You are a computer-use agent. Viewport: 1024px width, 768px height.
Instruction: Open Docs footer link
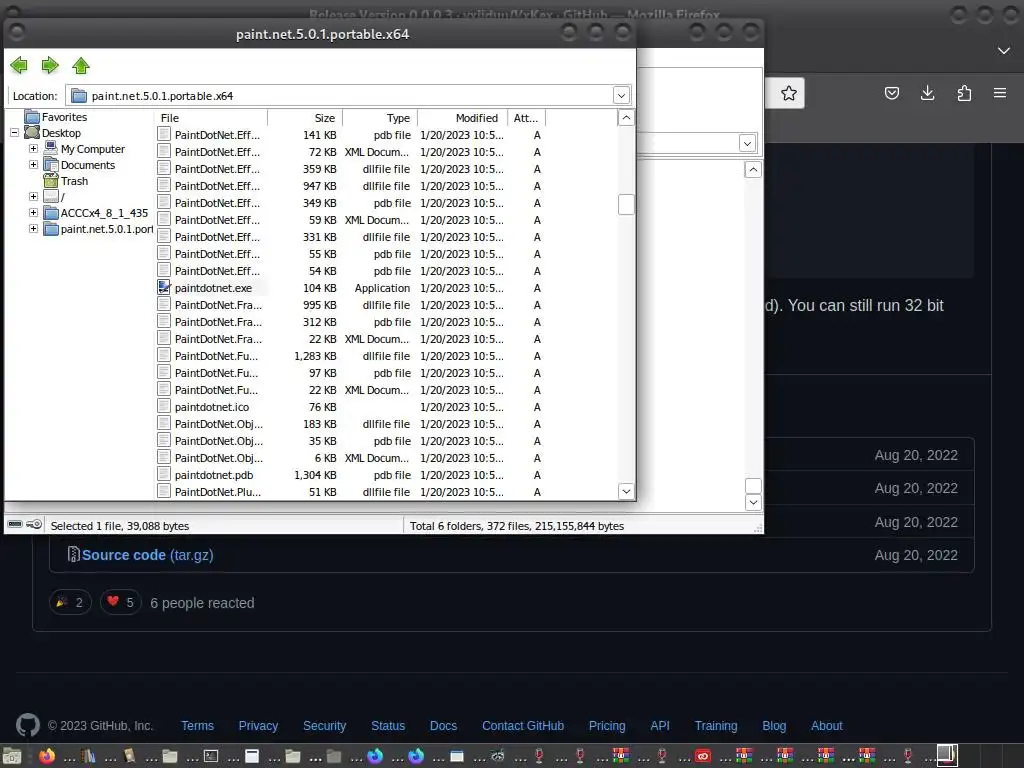point(443,726)
